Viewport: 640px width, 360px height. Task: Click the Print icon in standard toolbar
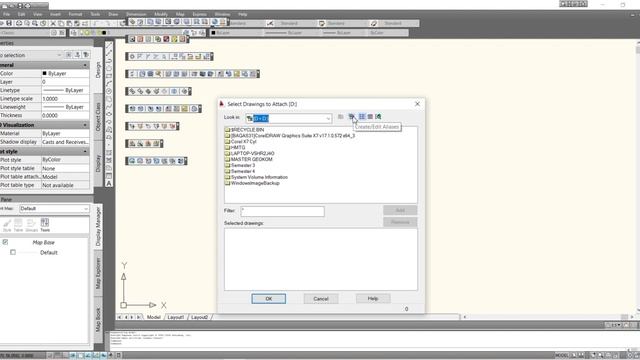coord(19,23)
